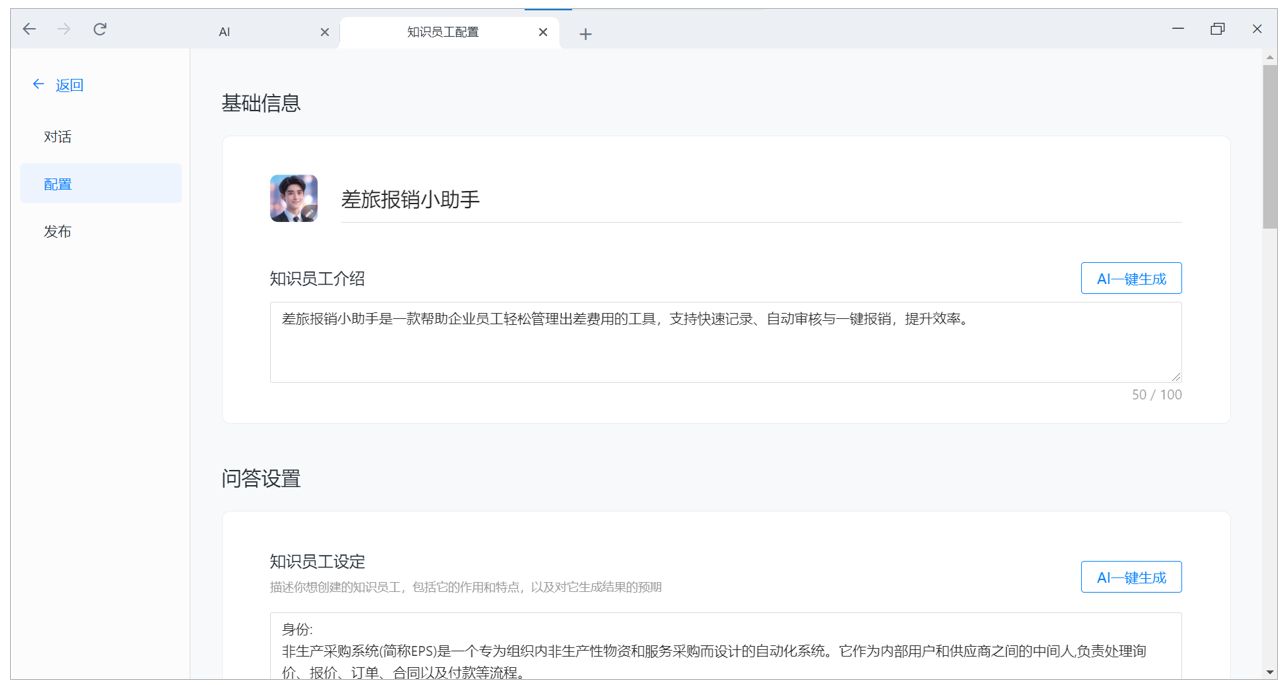Change the 差旅报销小助手 avatar image
The width and height of the screenshot is (1282, 685).
coord(294,198)
